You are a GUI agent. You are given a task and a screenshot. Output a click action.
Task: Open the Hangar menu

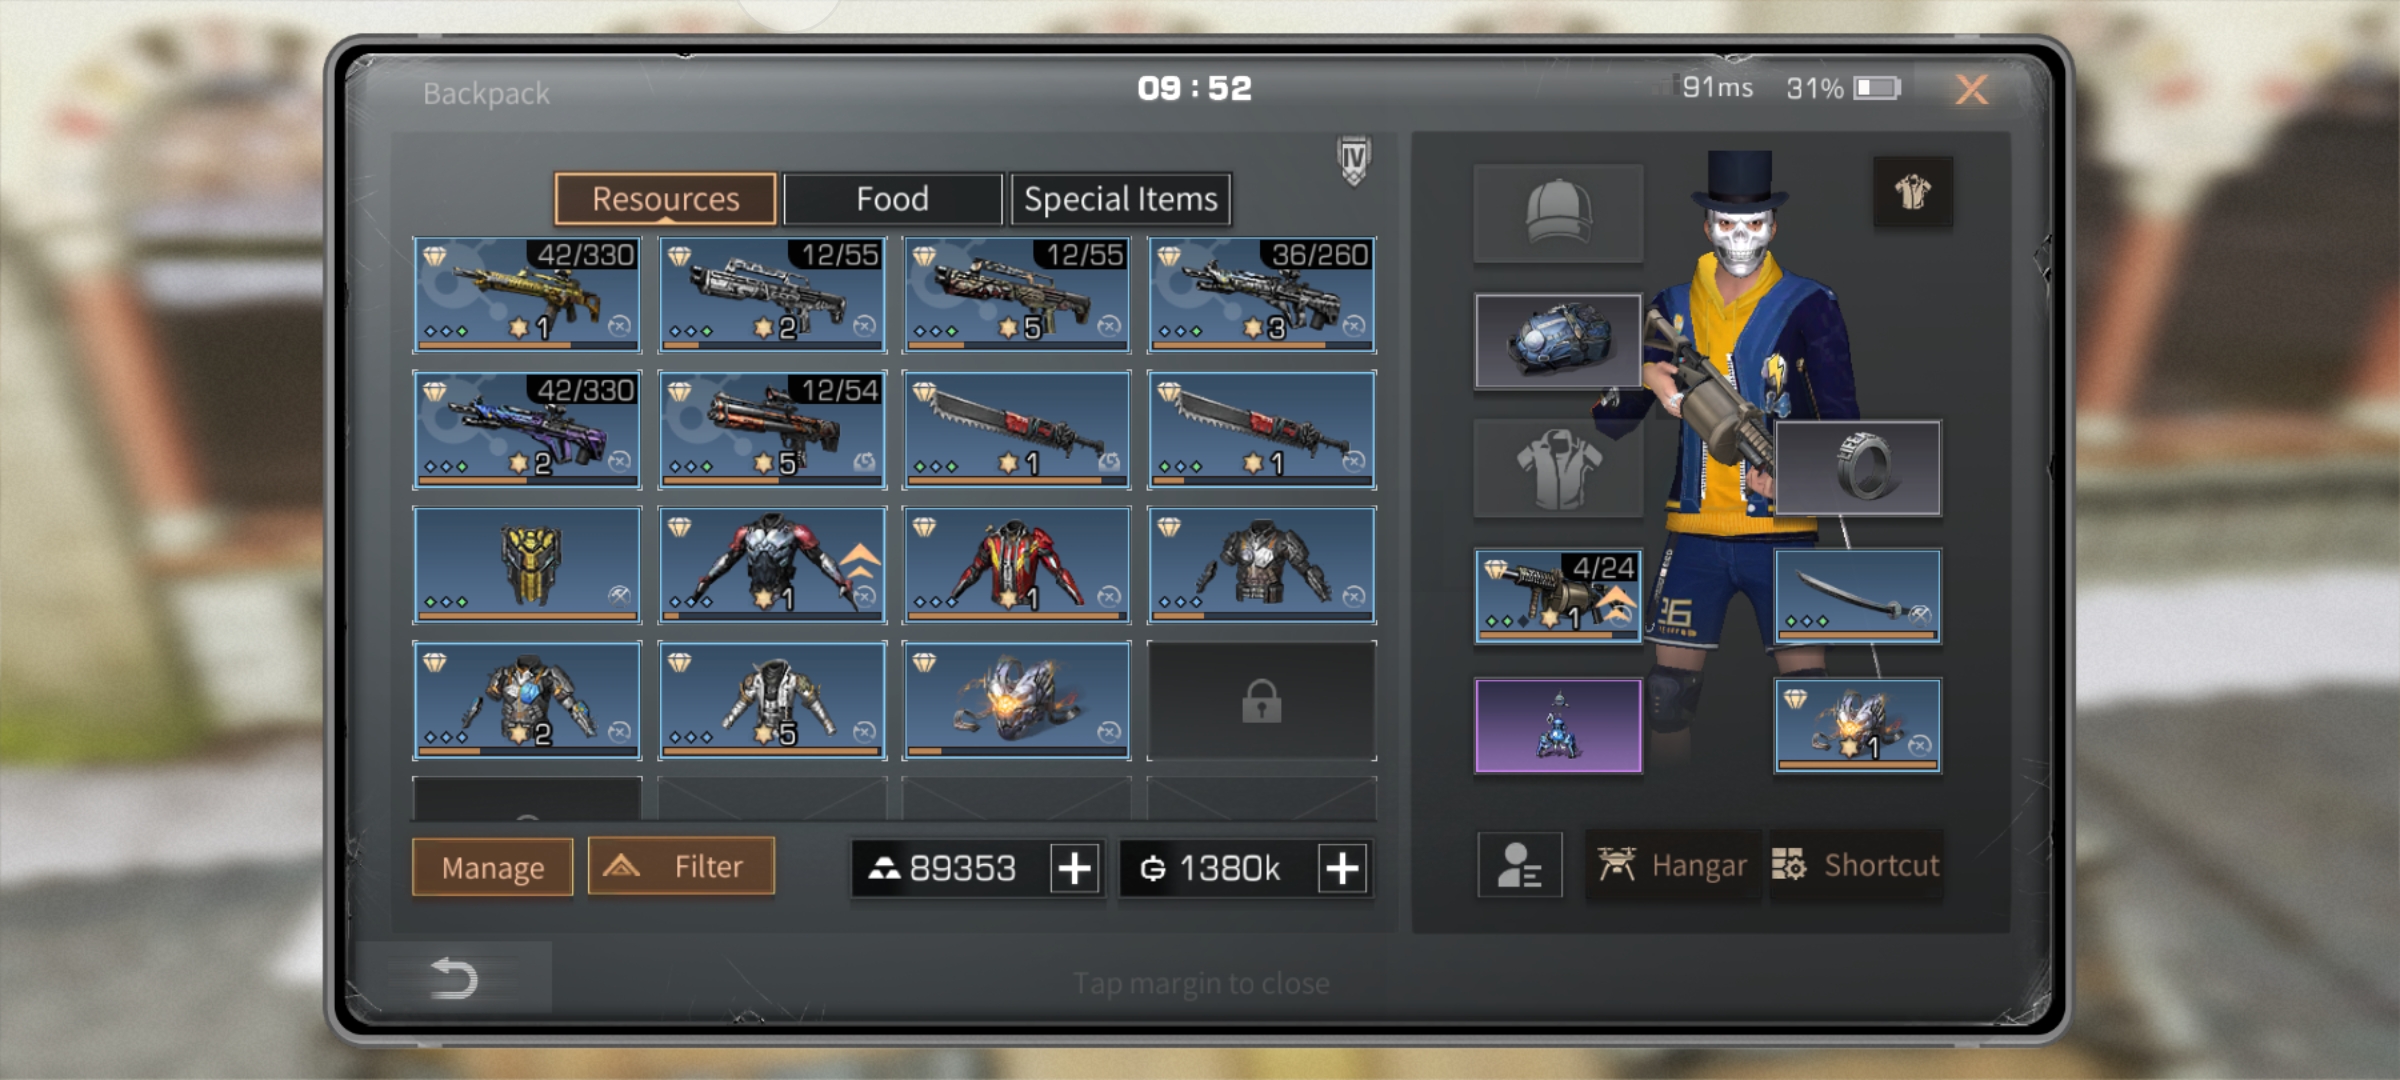coord(1673,865)
